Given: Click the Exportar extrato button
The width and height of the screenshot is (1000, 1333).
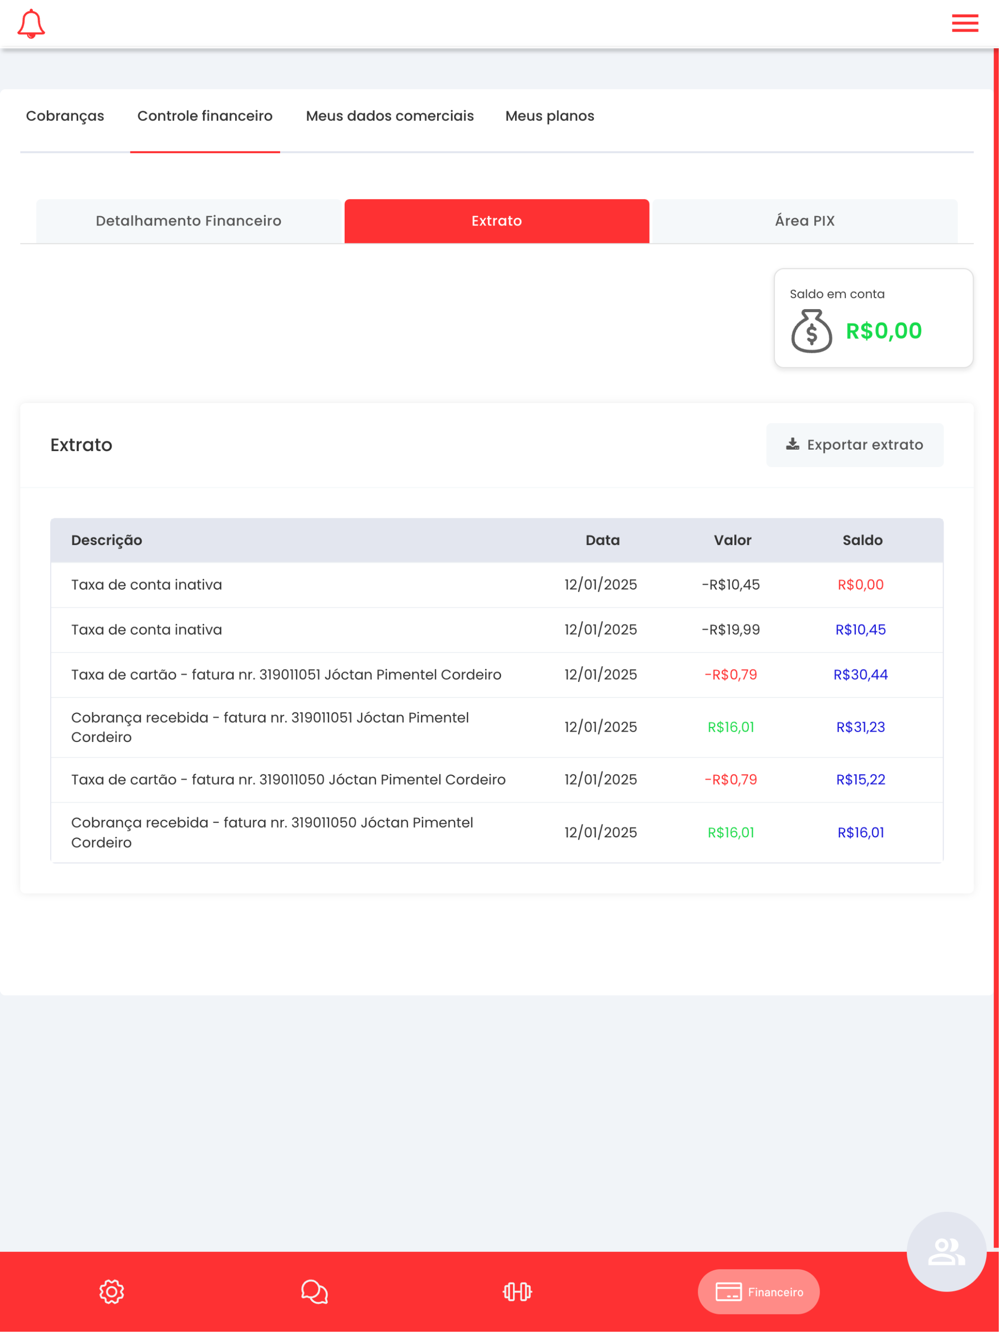Looking at the screenshot, I should [x=855, y=445].
